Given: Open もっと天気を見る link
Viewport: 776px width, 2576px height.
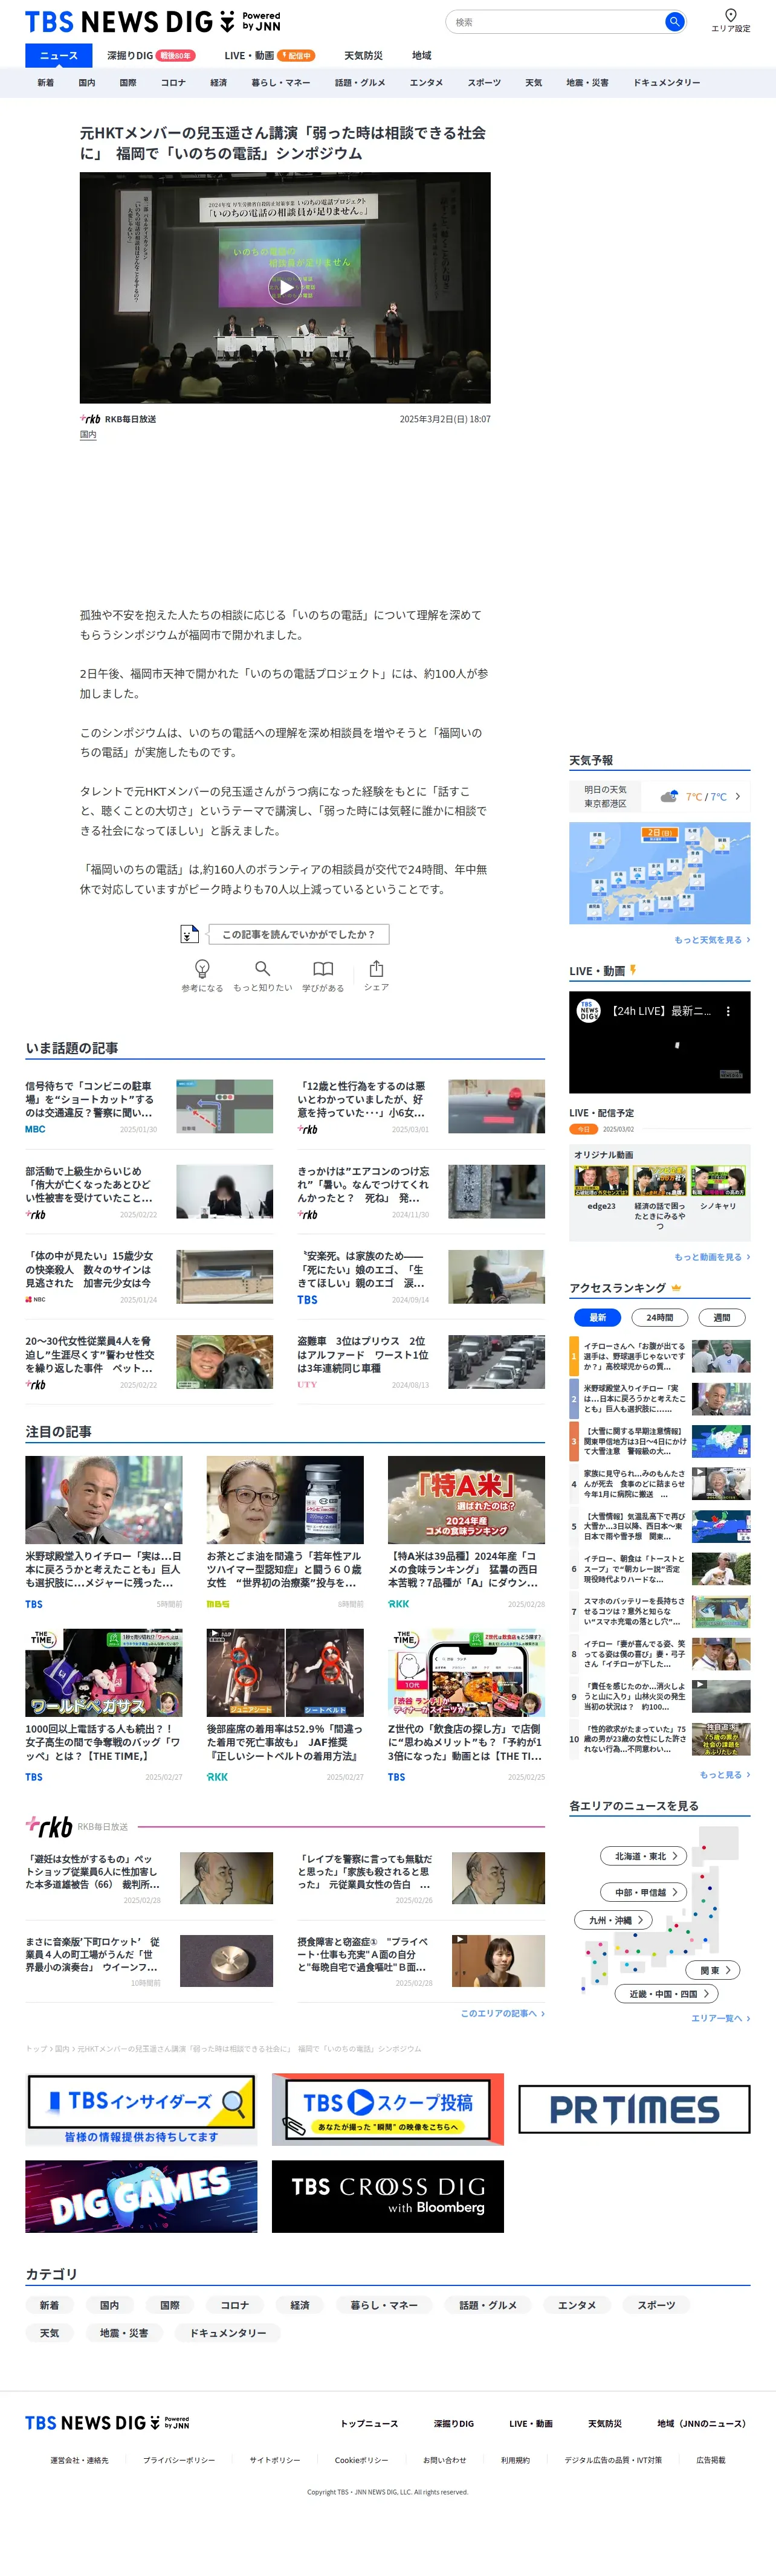Looking at the screenshot, I should [x=712, y=940].
